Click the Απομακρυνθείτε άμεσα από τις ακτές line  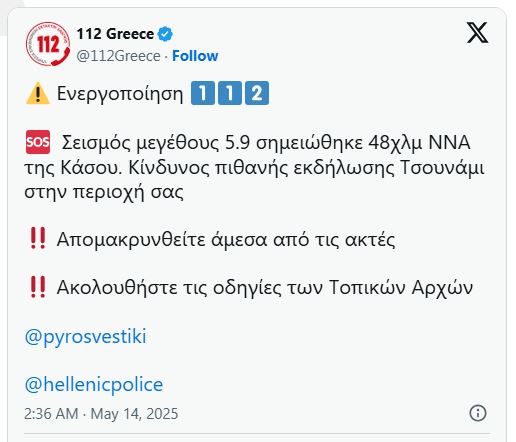coord(226,239)
